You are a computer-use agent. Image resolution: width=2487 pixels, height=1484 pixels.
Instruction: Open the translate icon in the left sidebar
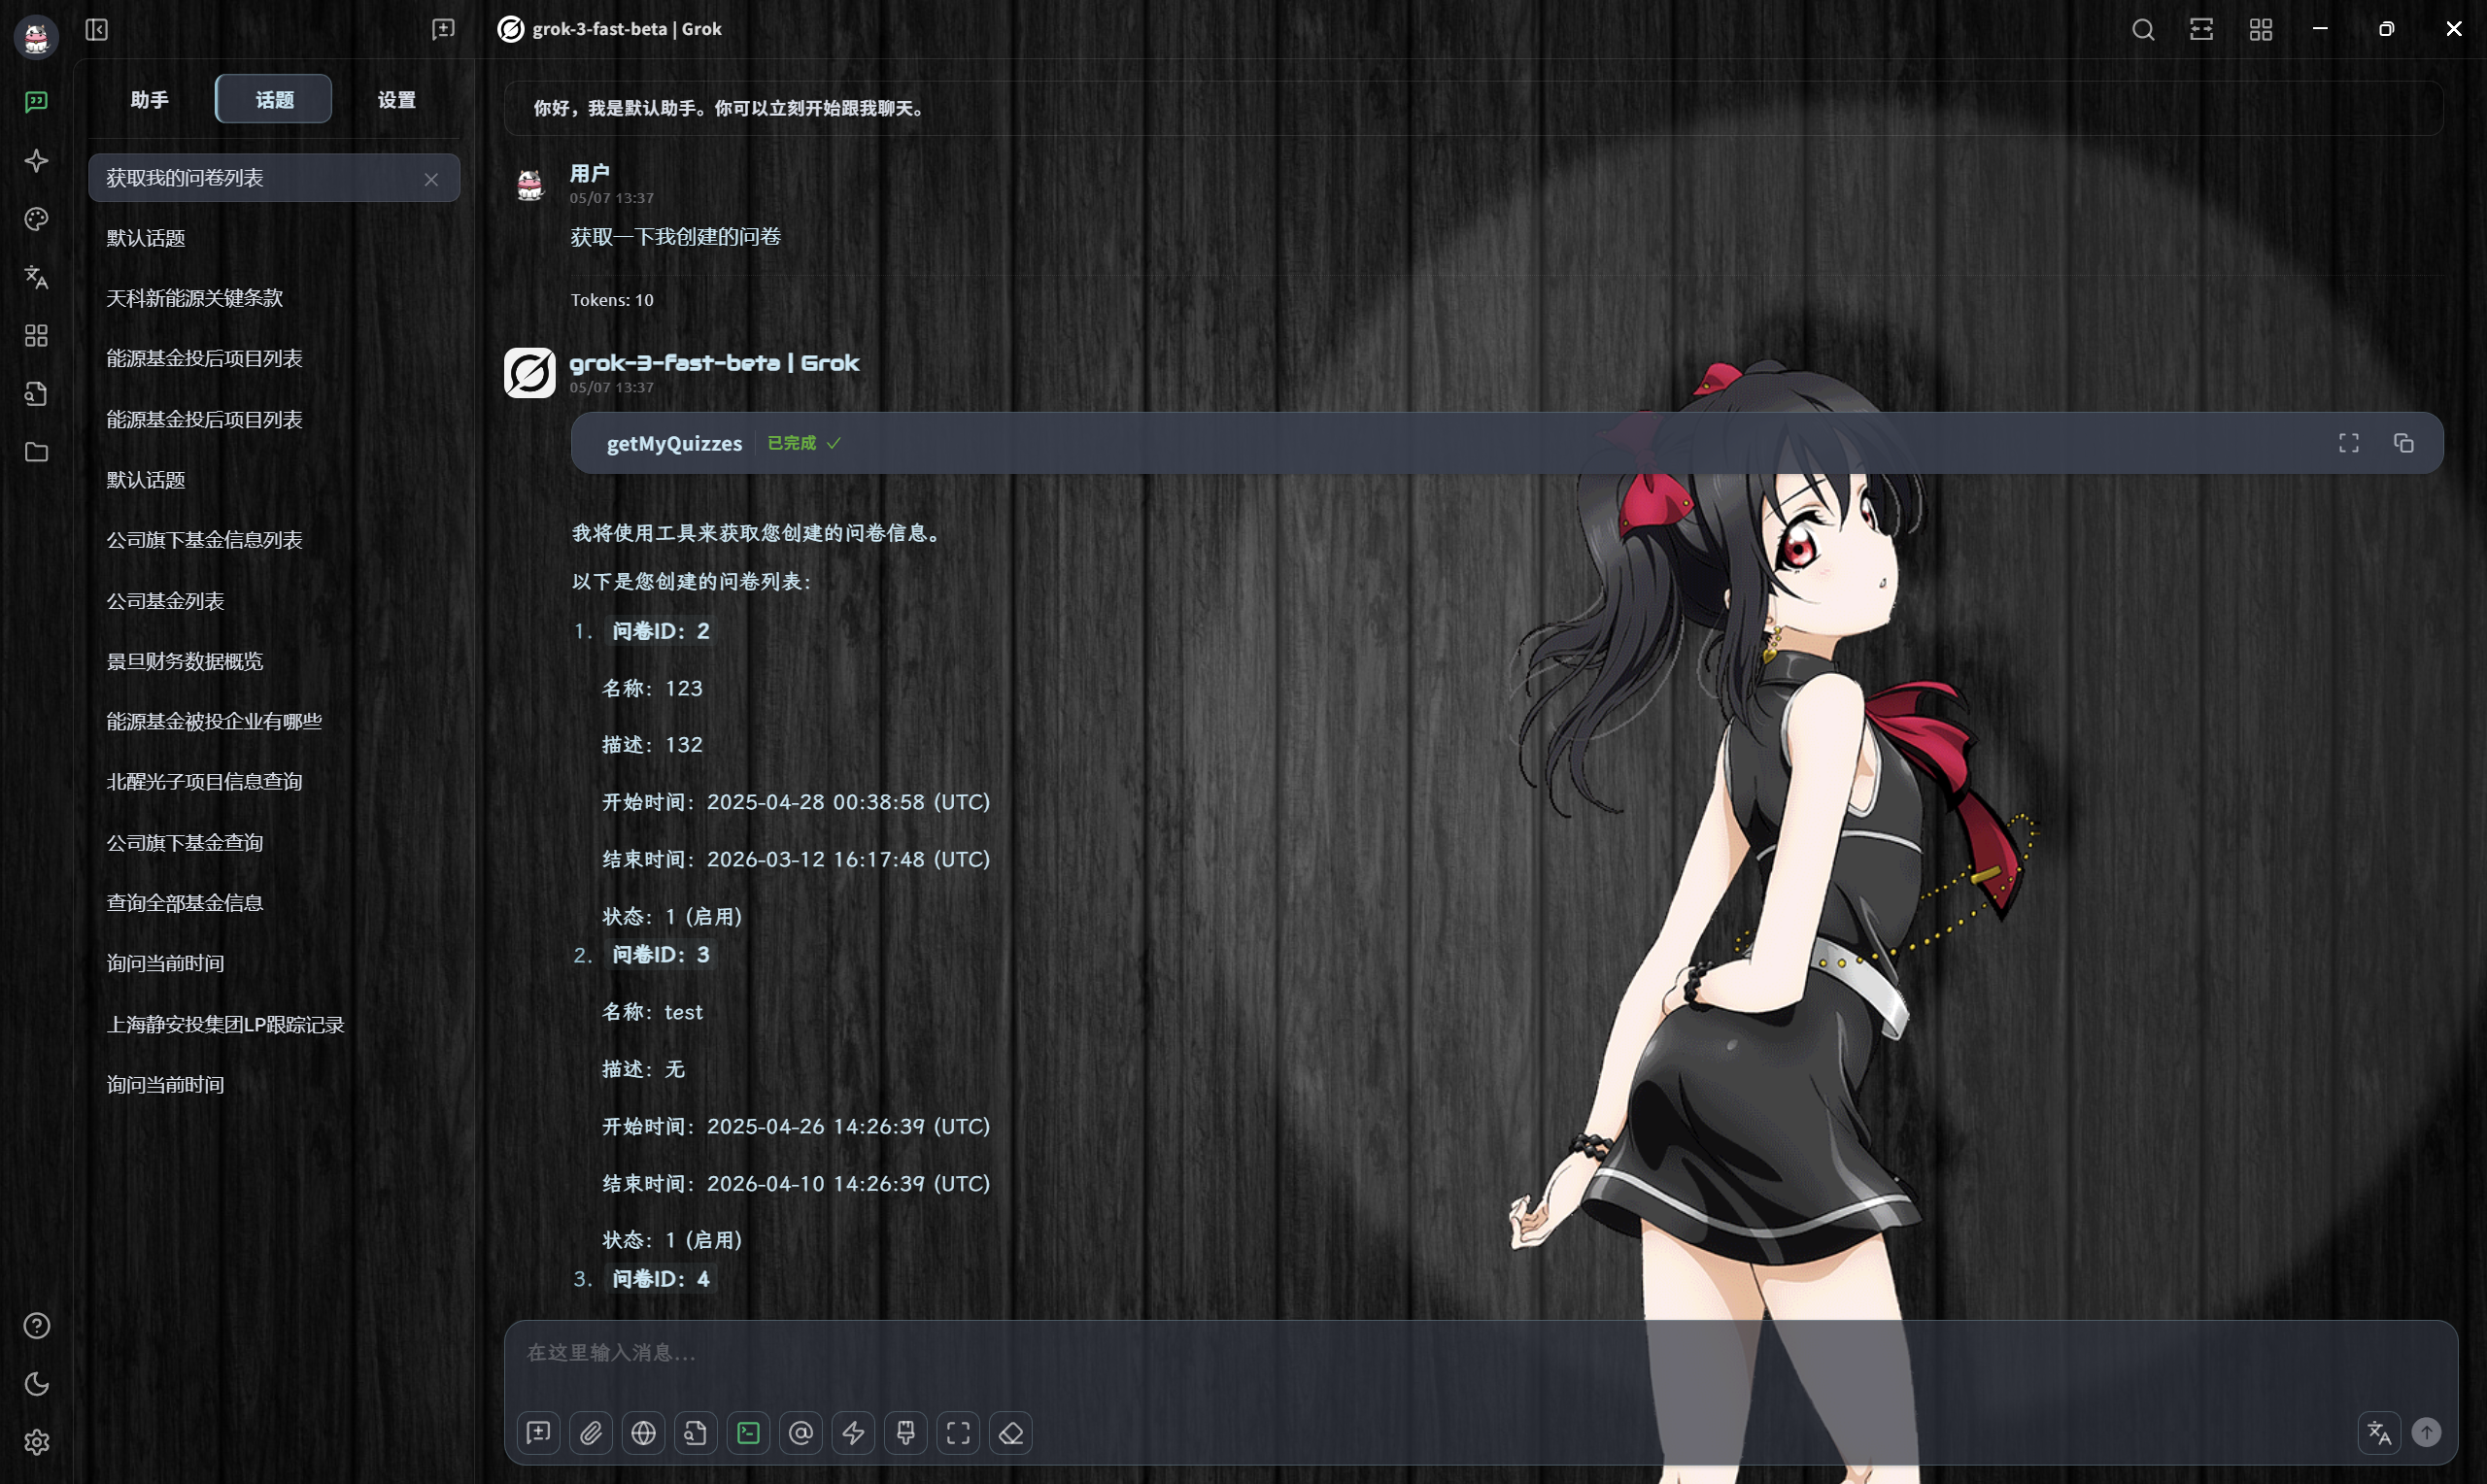point(36,278)
